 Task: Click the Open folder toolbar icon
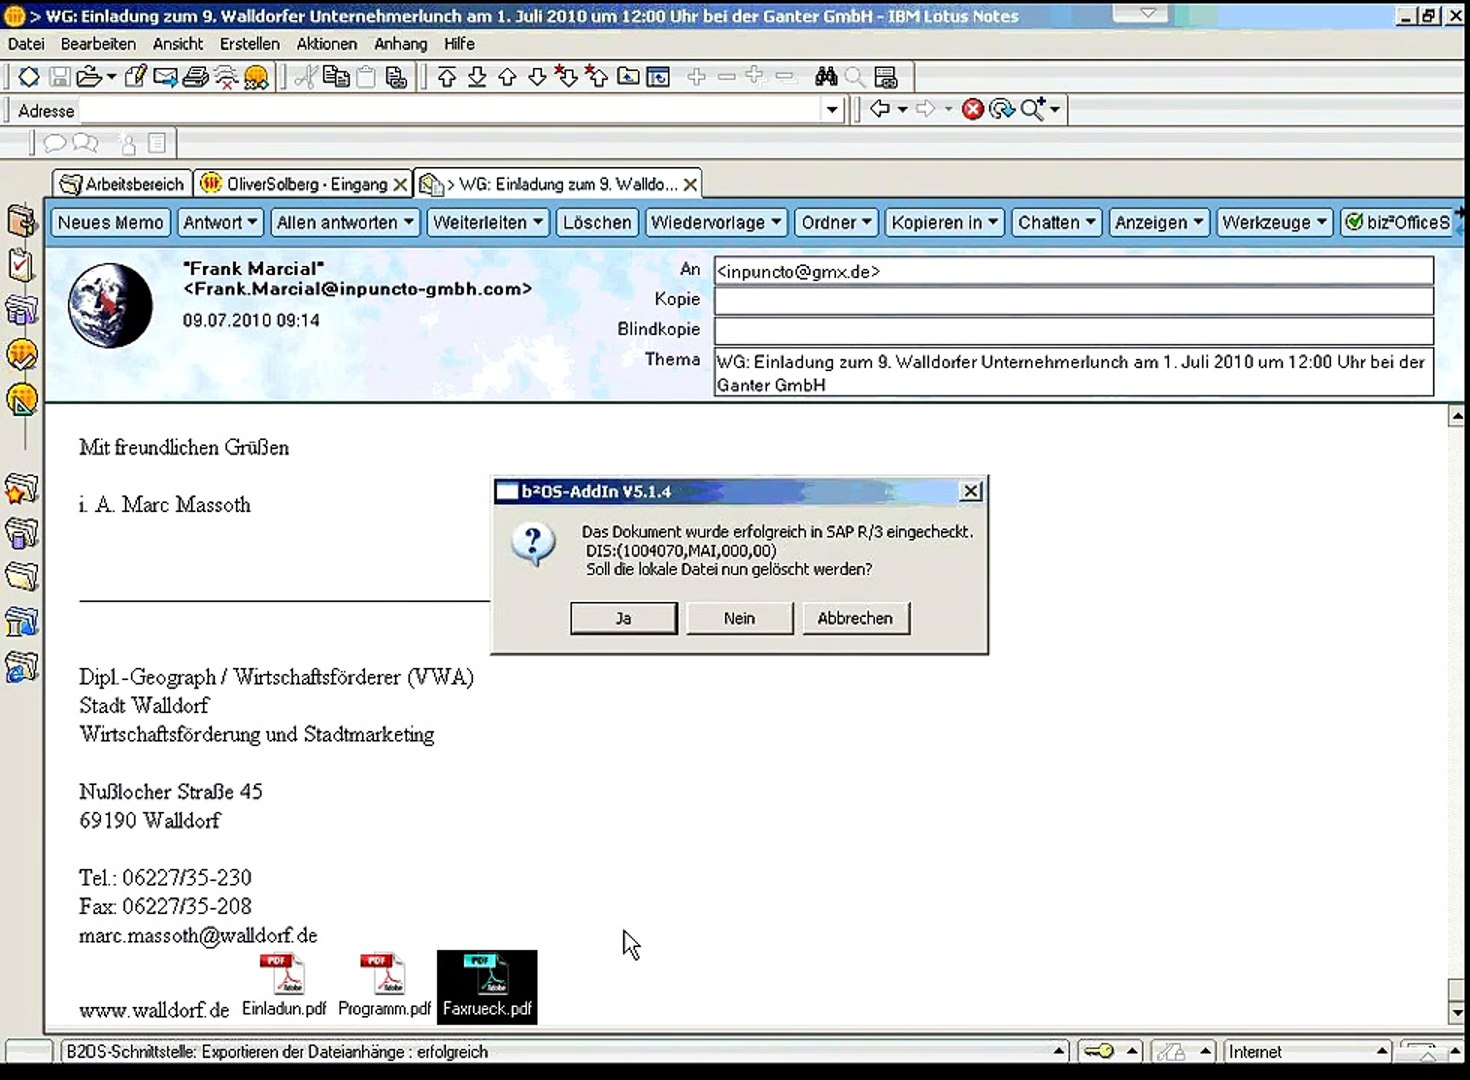(x=89, y=77)
